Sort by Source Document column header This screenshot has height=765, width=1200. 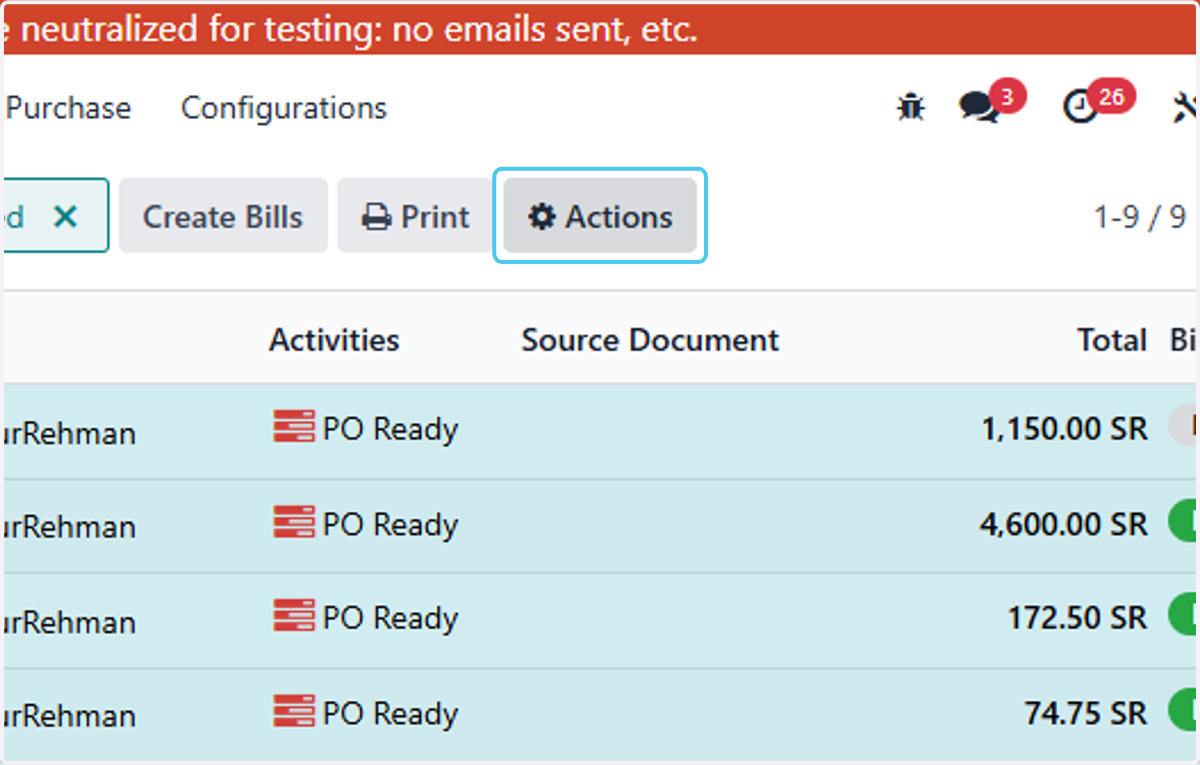tap(650, 340)
